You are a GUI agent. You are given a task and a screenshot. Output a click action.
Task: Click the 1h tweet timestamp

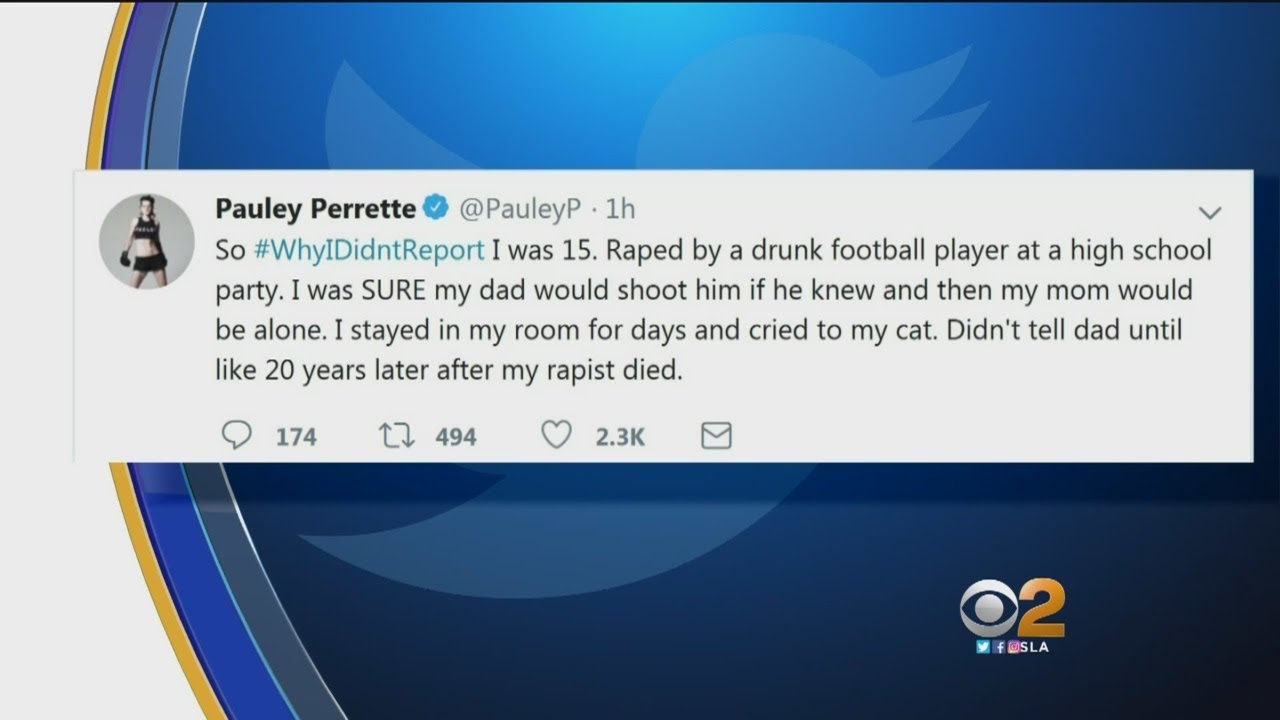click(620, 209)
